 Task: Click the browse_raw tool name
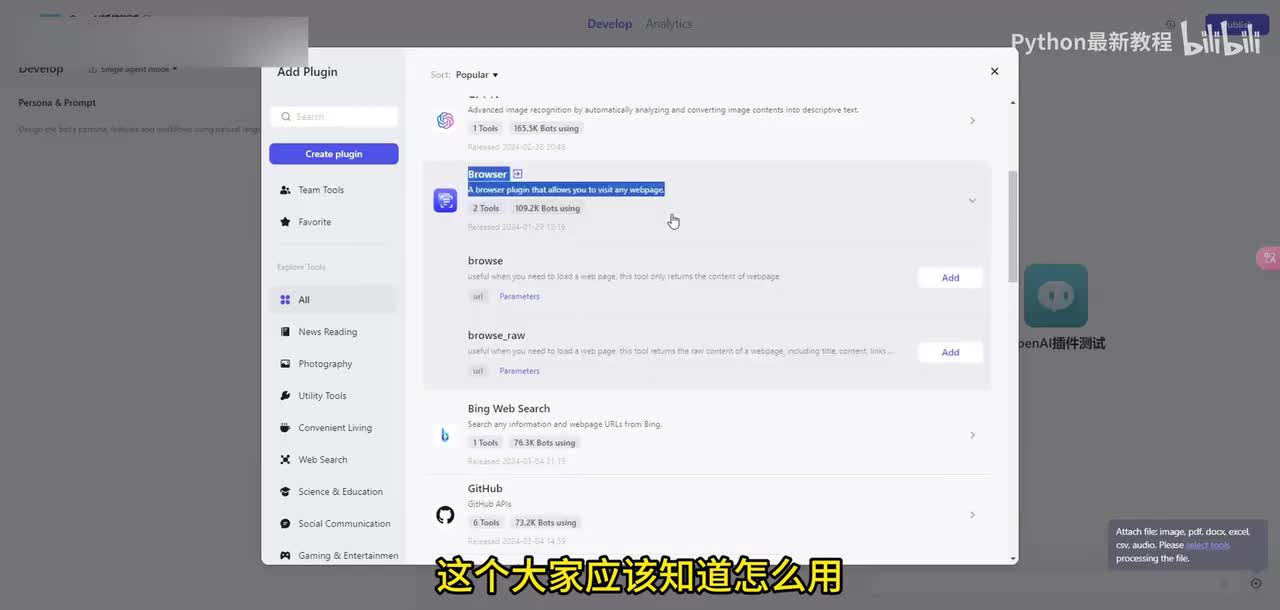click(x=496, y=336)
